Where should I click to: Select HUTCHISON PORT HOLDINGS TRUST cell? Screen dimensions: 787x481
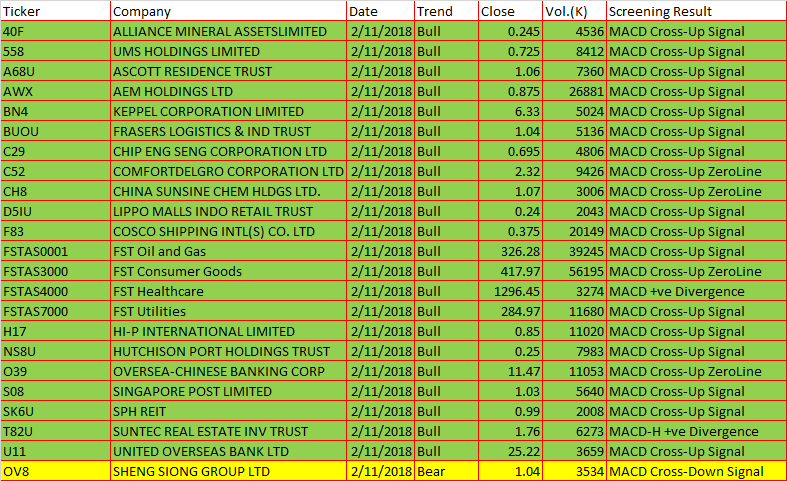[x=228, y=351]
